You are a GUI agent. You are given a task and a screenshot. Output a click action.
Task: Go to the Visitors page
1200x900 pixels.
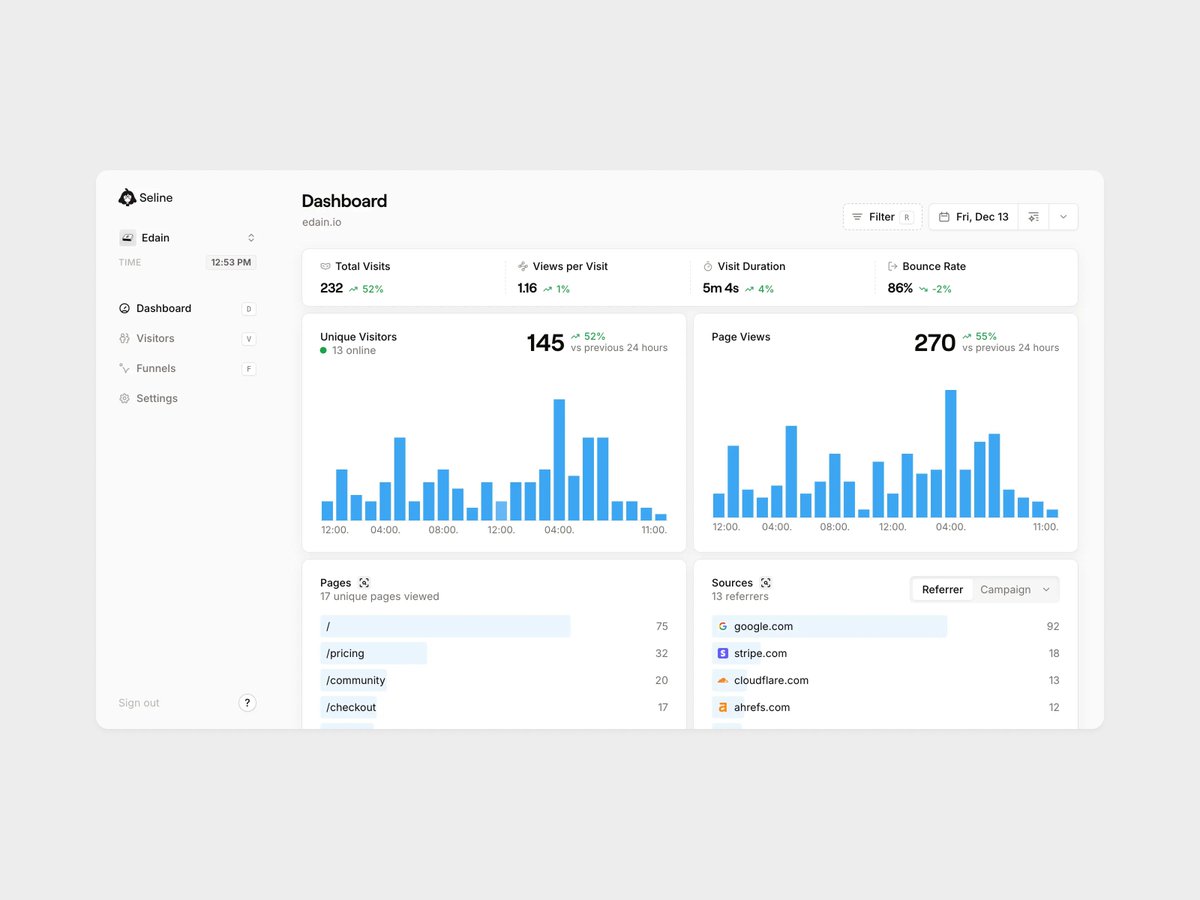click(x=187, y=339)
